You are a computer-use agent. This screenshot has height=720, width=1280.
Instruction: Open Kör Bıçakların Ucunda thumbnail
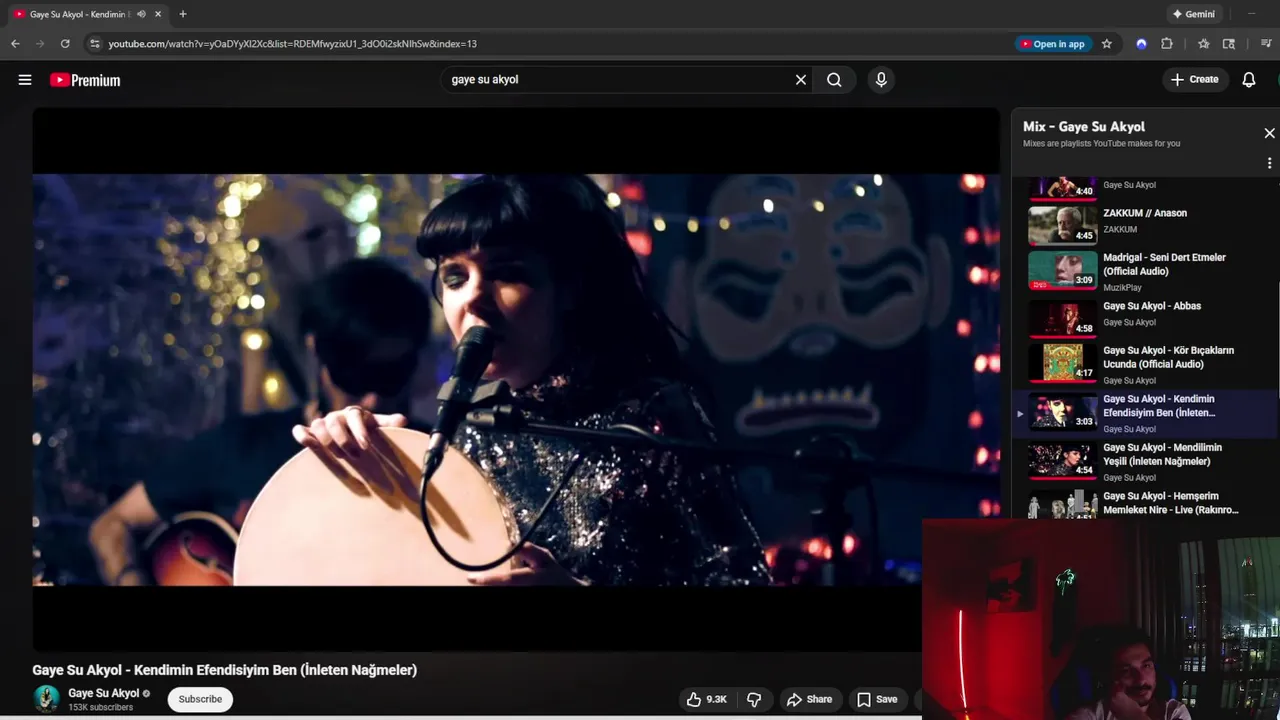coord(1062,363)
